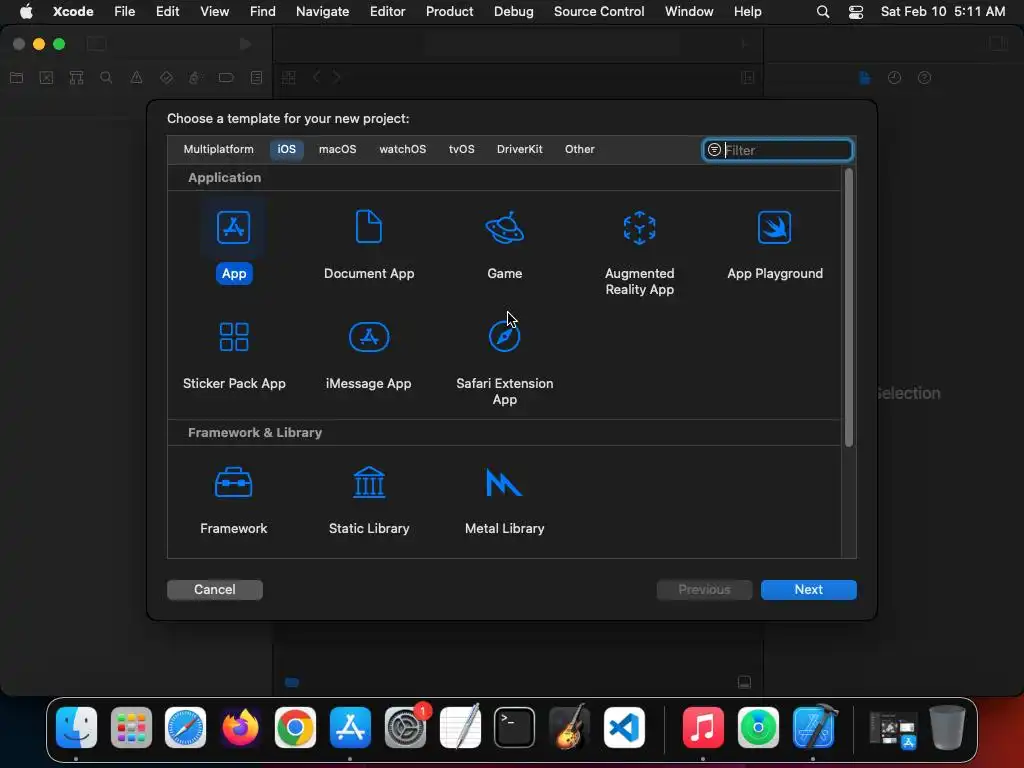Select the iMessage App template
1024x768 pixels.
[x=369, y=355]
